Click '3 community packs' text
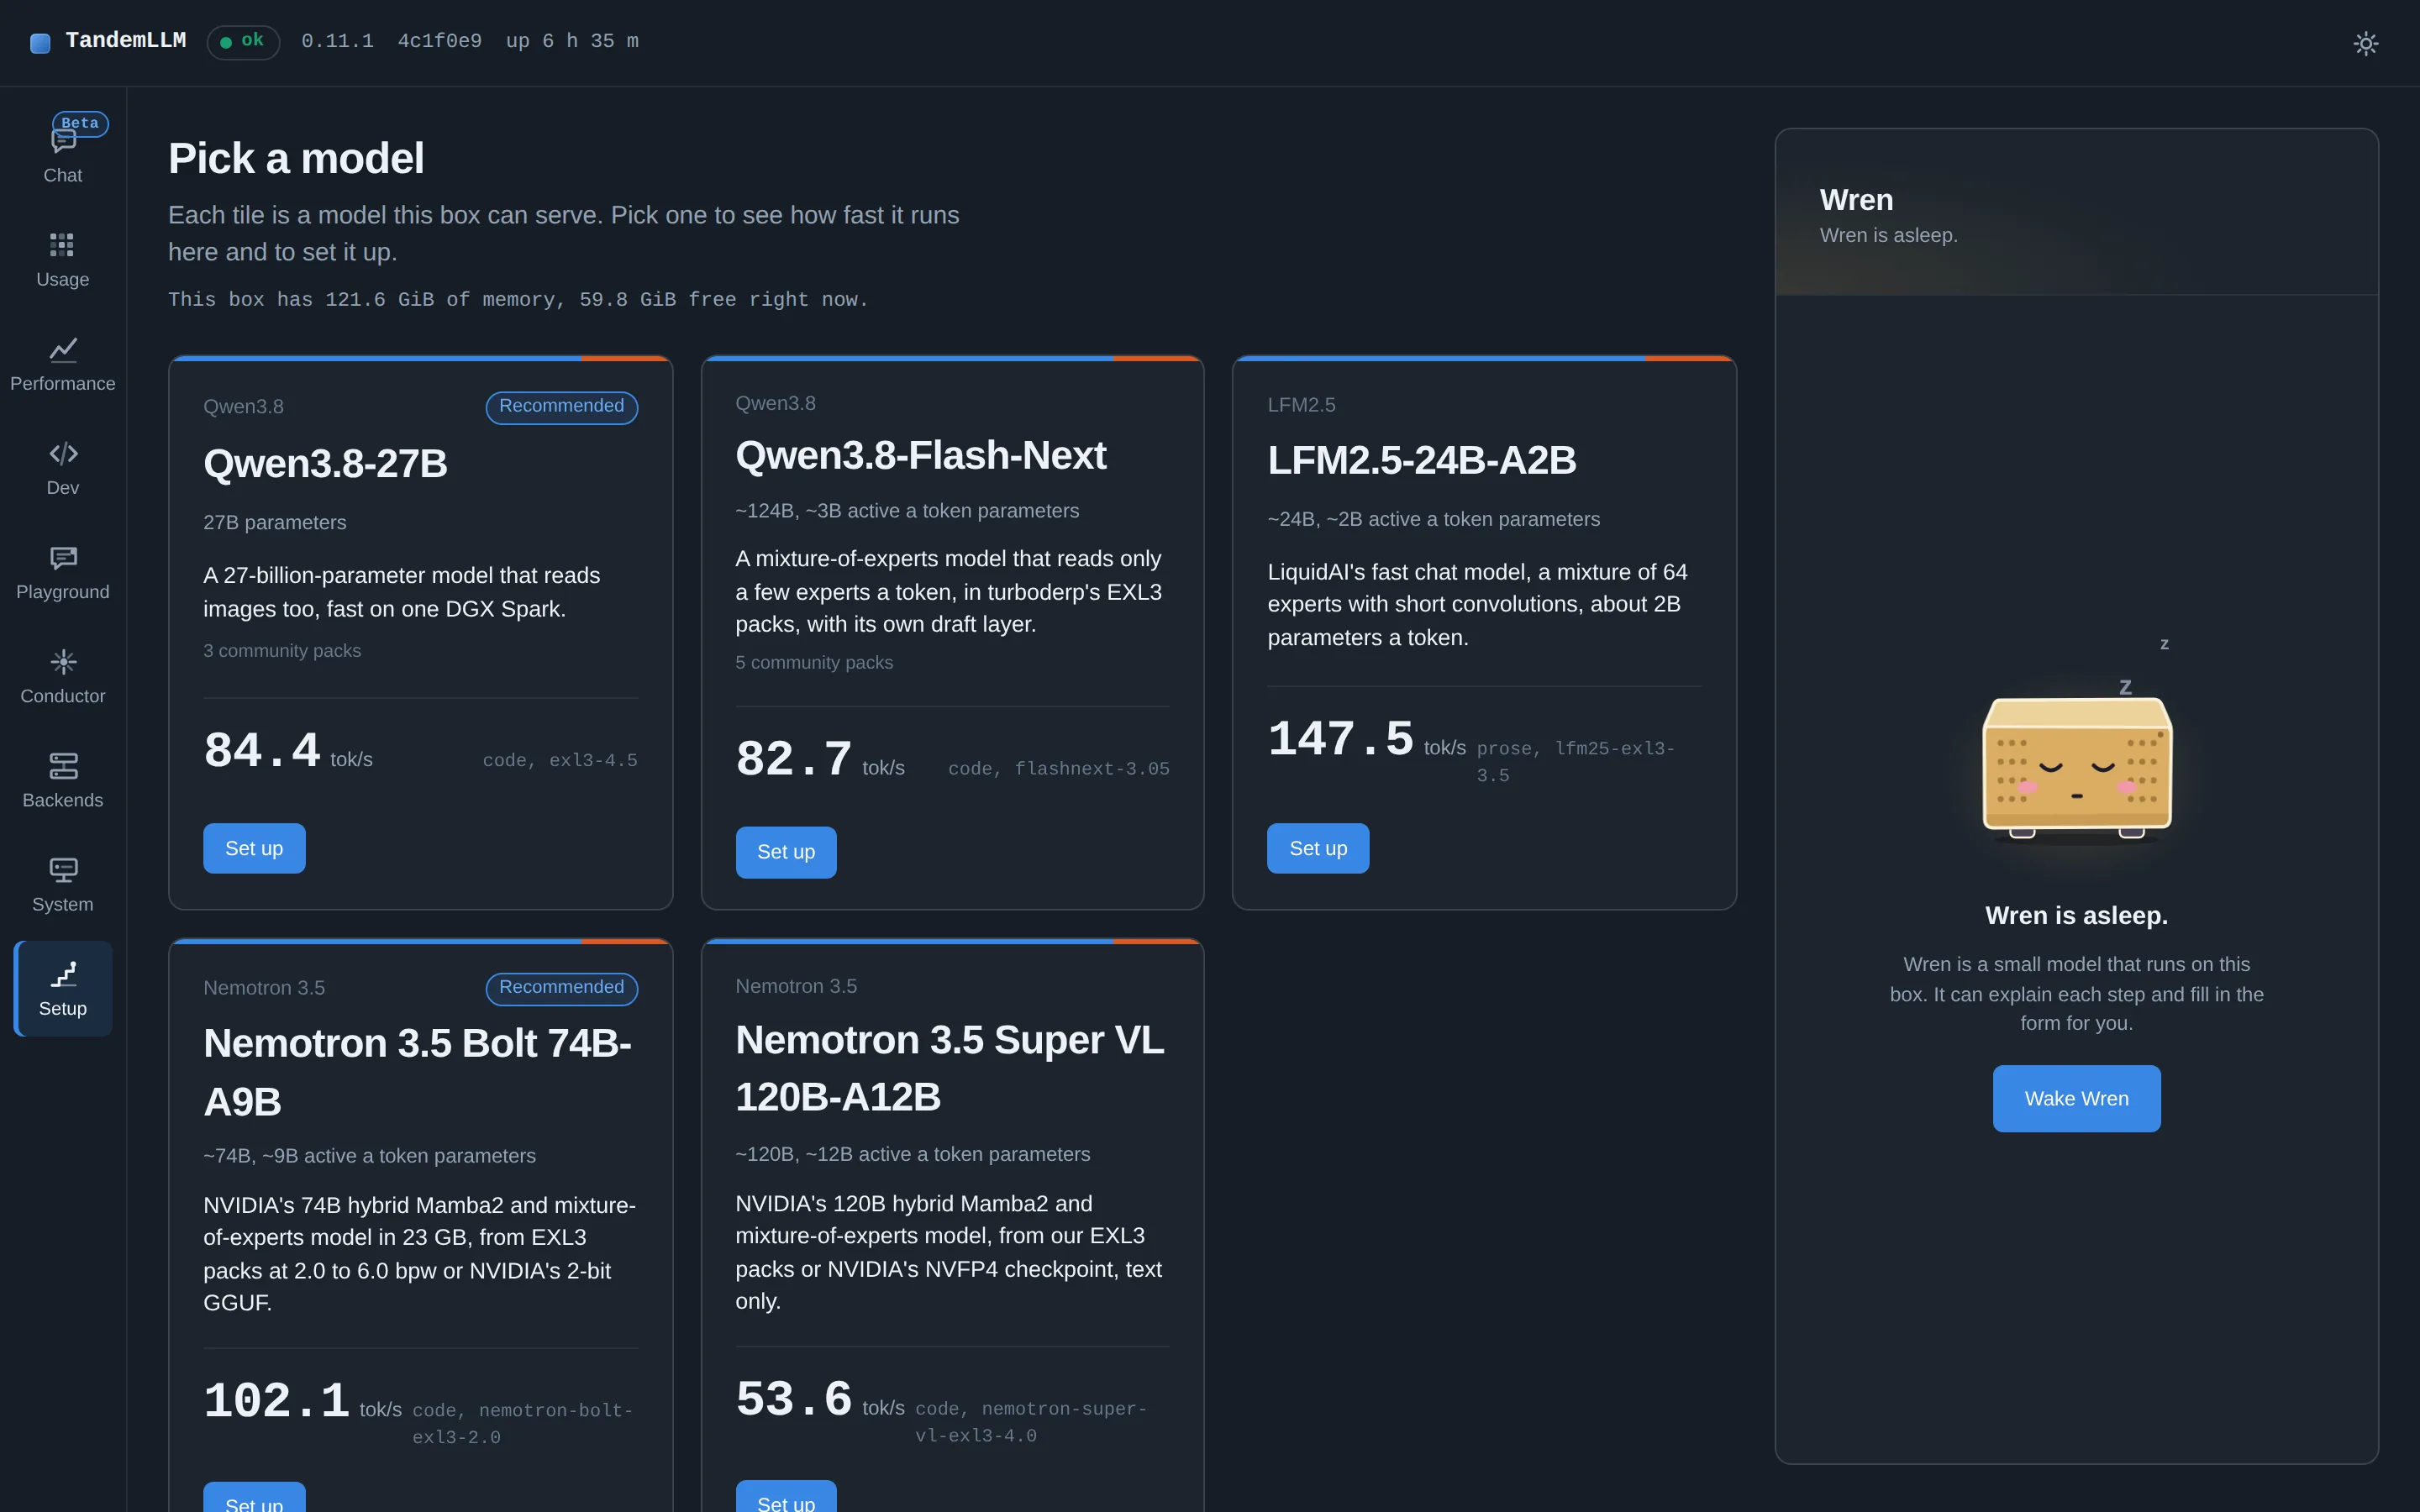Screen dimensions: 2420x1512 (282, 651)
